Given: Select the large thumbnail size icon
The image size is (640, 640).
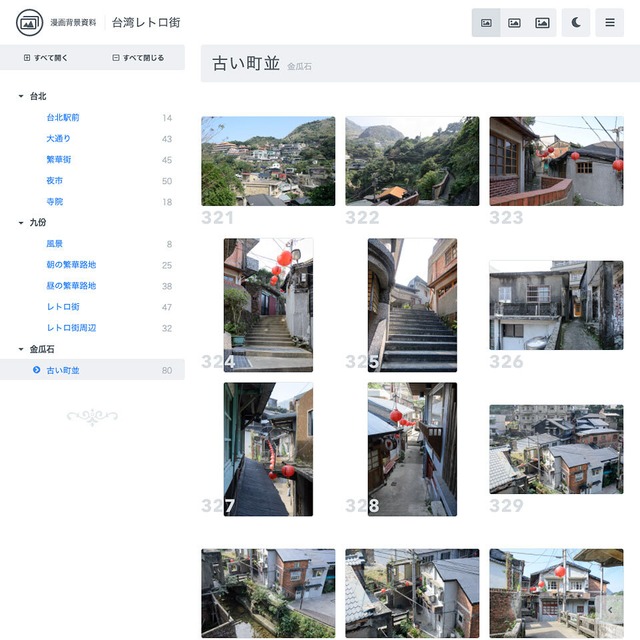Looking at the screenshot, I should 542,23.
